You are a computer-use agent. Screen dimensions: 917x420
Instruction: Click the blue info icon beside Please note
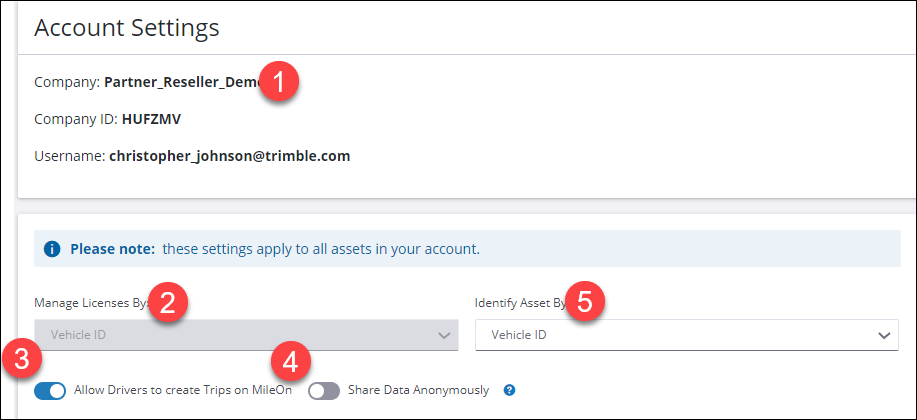pyautogui.click(x=52, y=248)
